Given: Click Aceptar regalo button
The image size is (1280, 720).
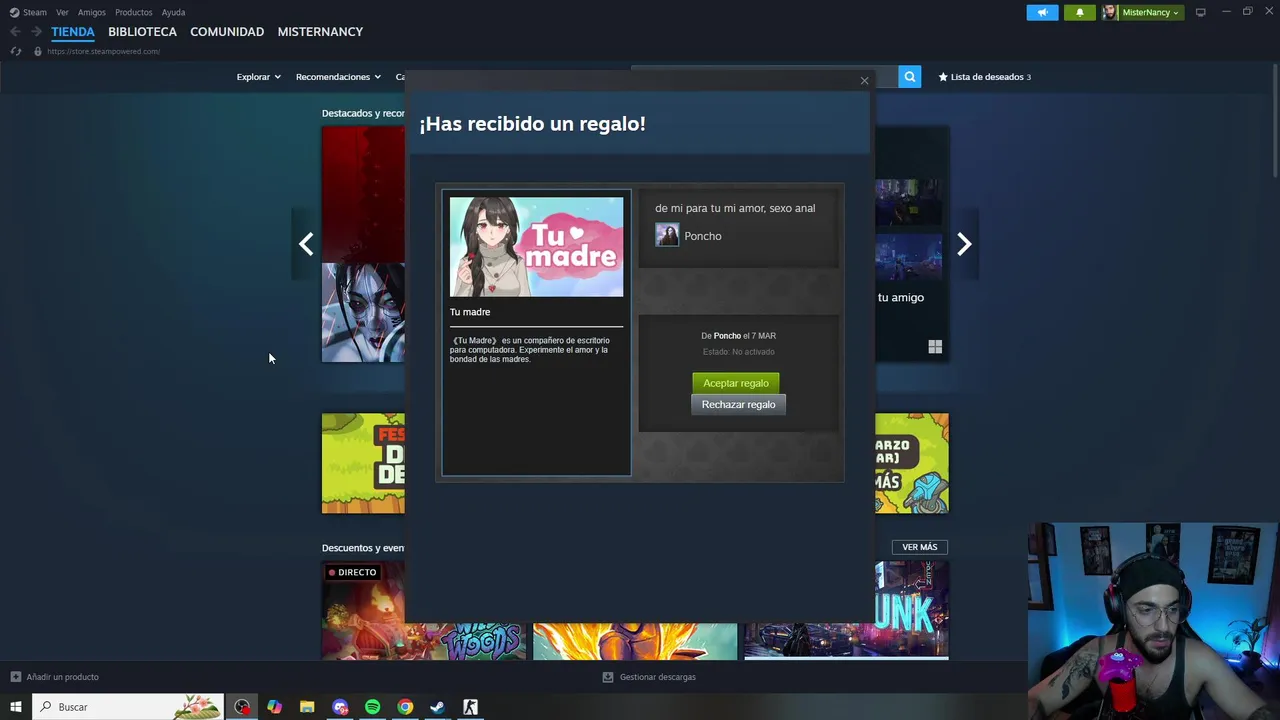Looking at the screenshot, I should pos(736,383).
